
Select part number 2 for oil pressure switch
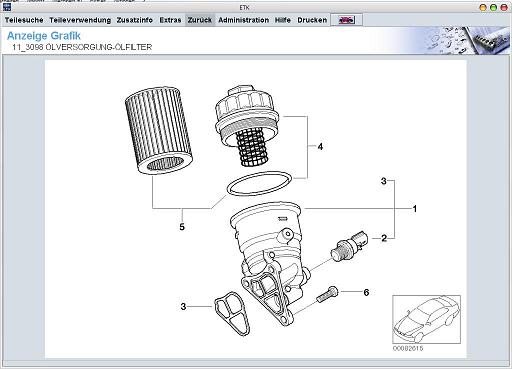384,238
